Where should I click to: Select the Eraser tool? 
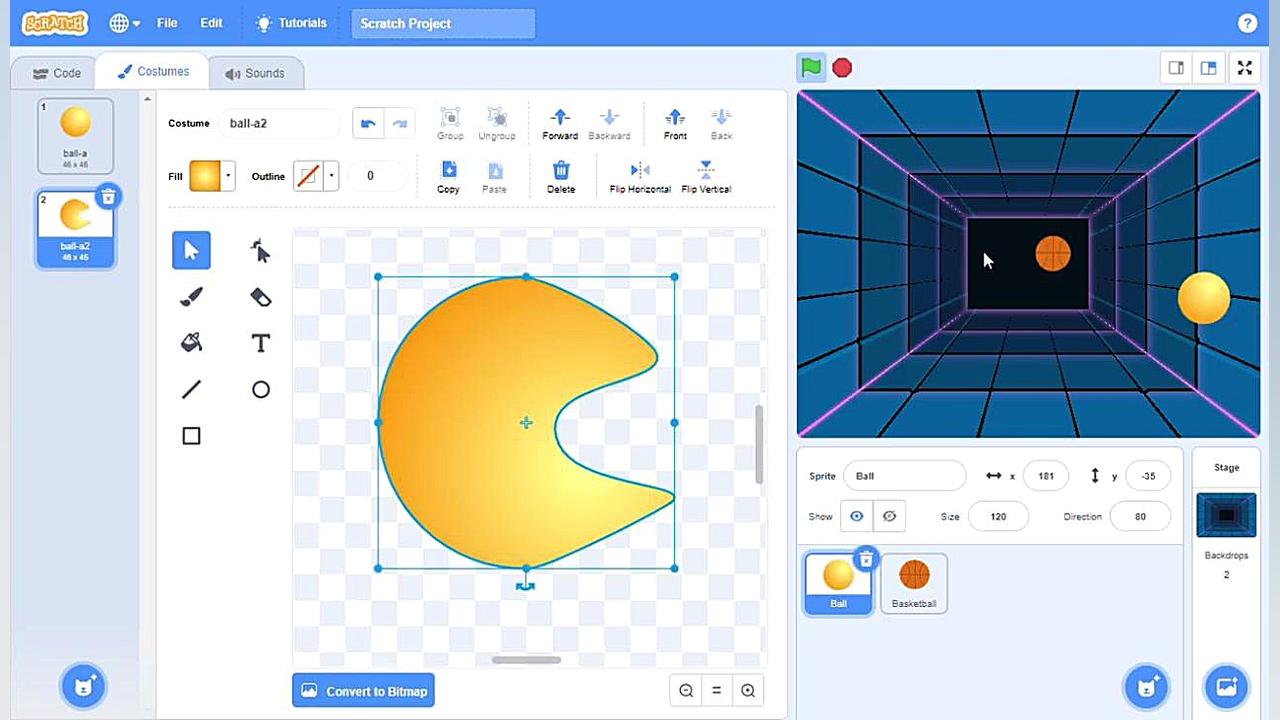(x=260, y=297)
